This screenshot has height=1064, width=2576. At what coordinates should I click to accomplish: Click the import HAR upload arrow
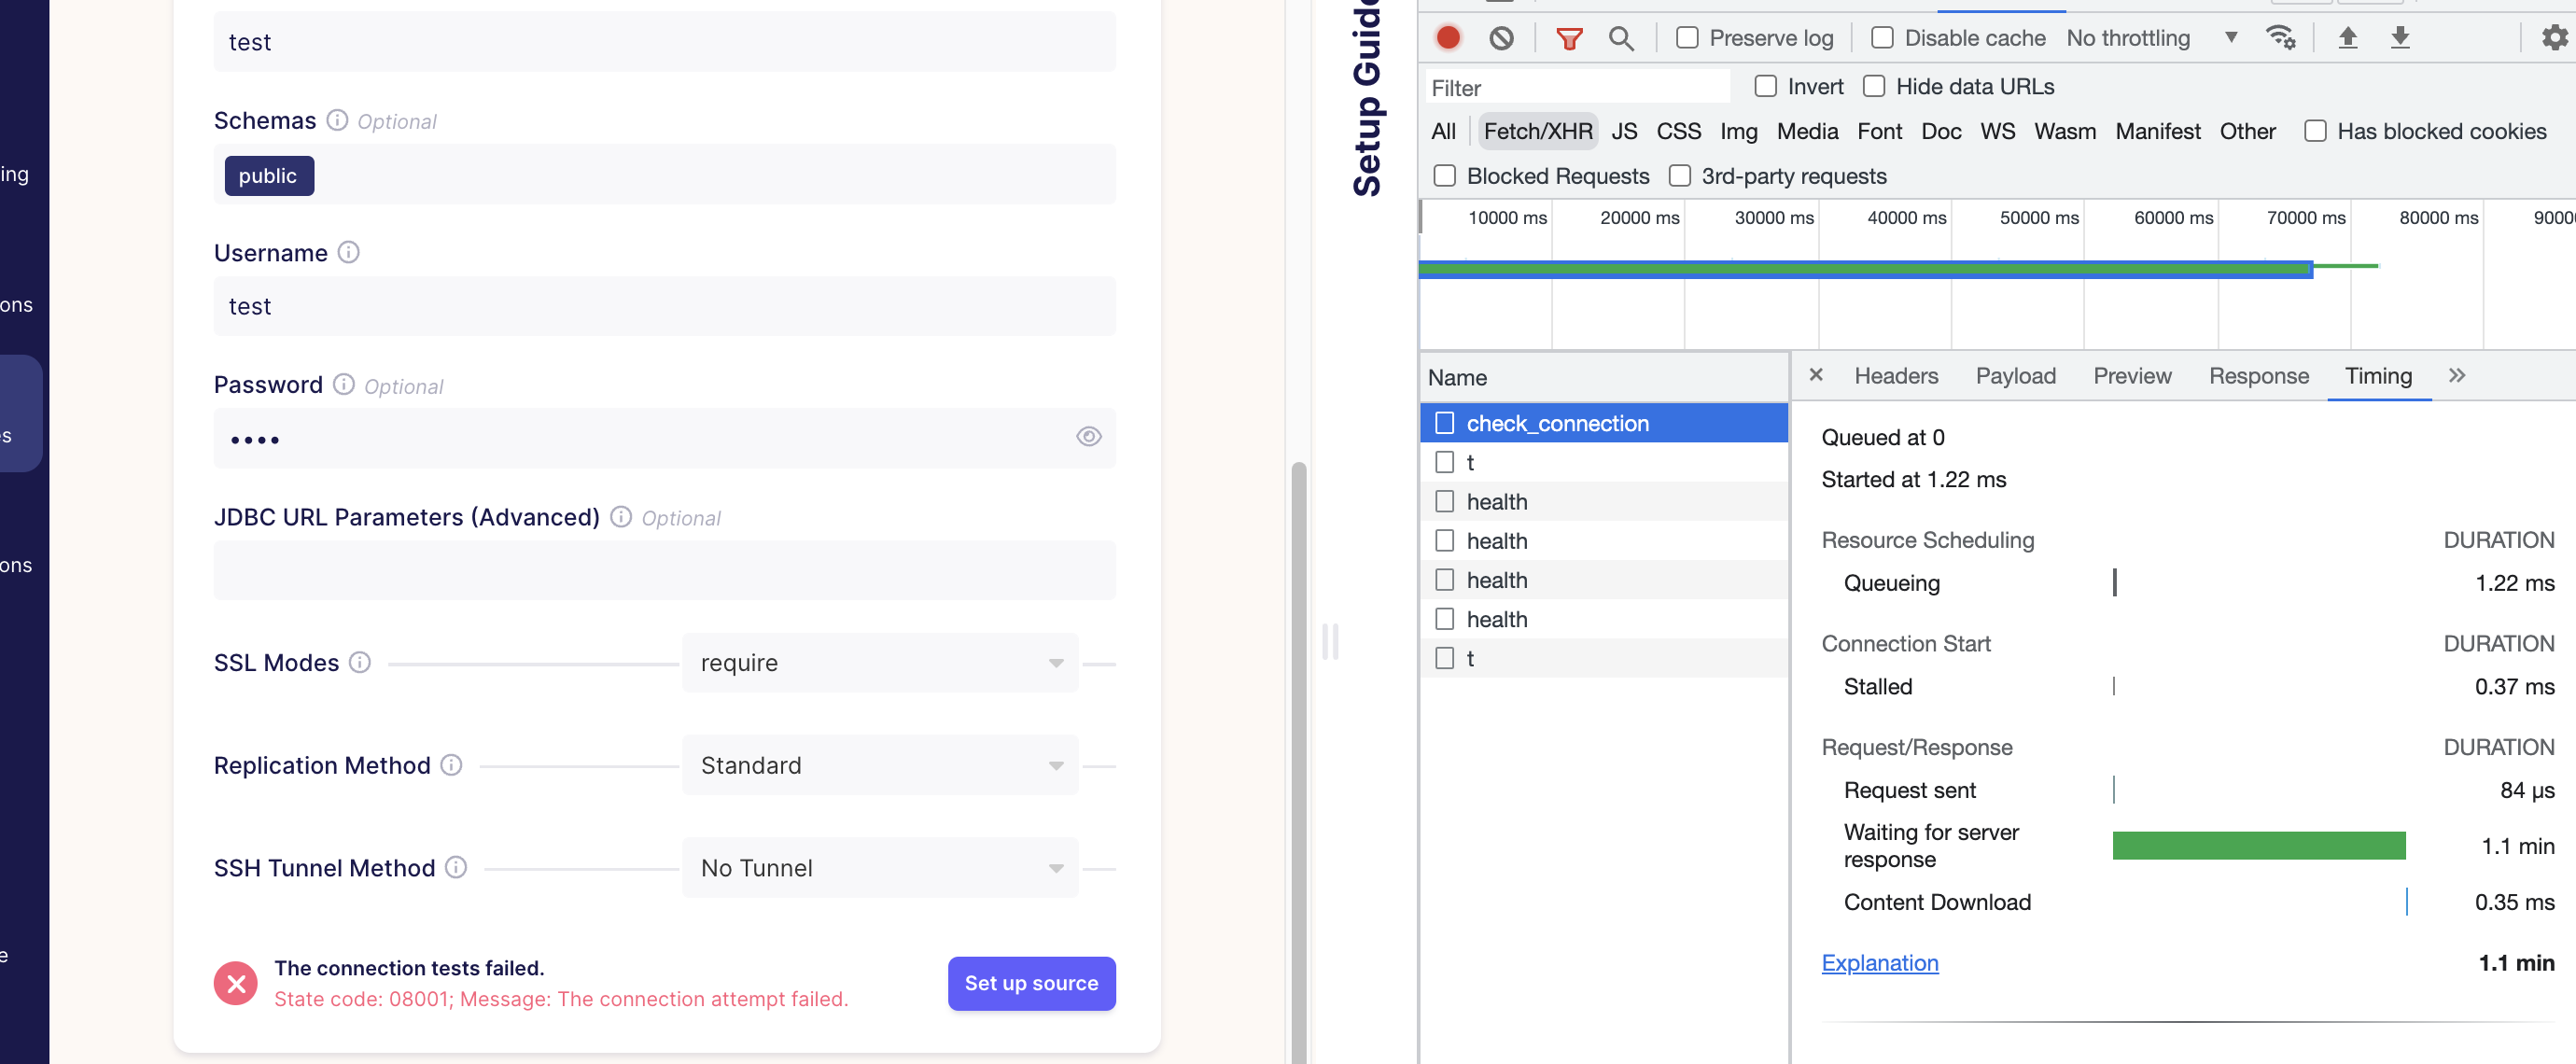2347,38
